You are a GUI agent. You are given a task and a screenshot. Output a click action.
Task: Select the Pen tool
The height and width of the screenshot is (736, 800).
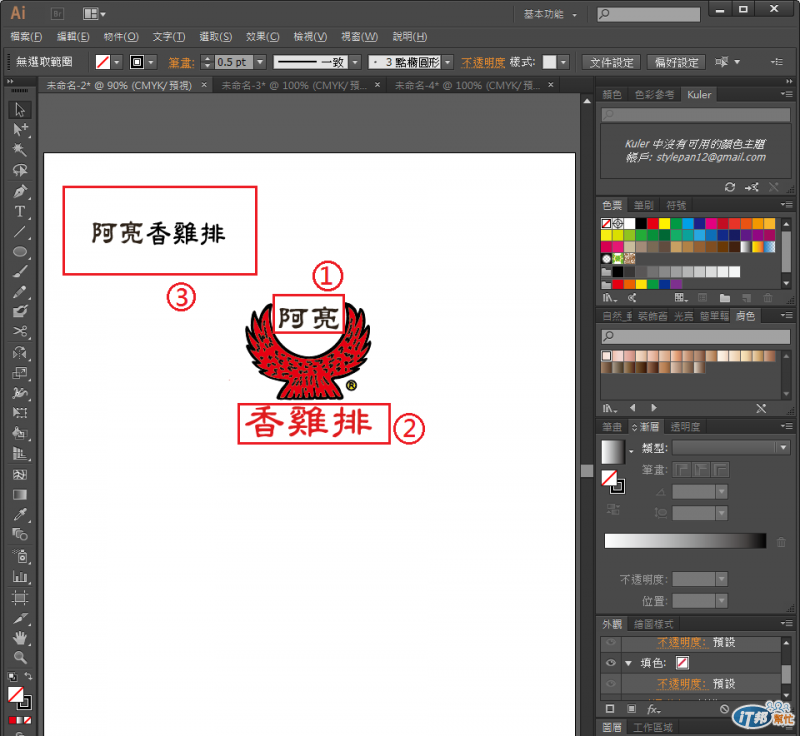click(20, 191)
